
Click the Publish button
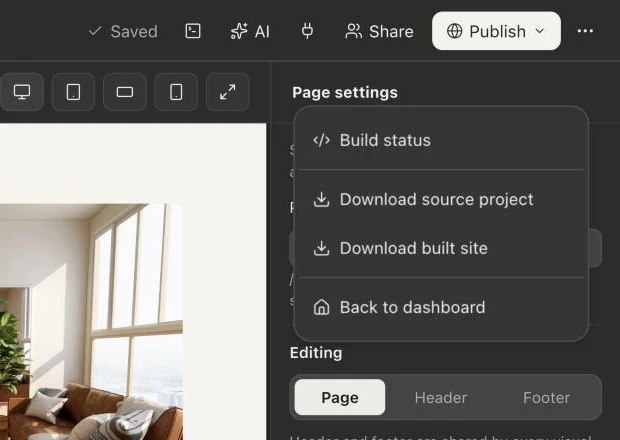[x=496, y=31]
